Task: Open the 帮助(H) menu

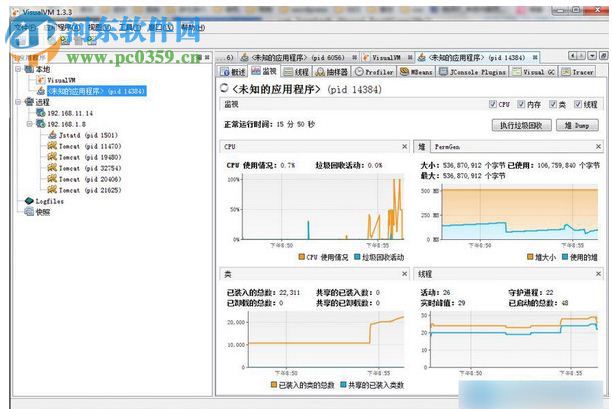Action: click(x=193, y=27)
